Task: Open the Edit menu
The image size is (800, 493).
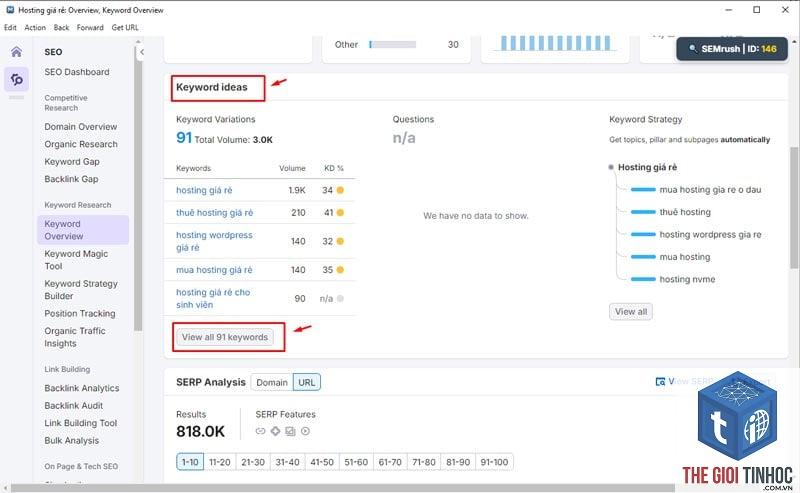Action: (10, 28)
